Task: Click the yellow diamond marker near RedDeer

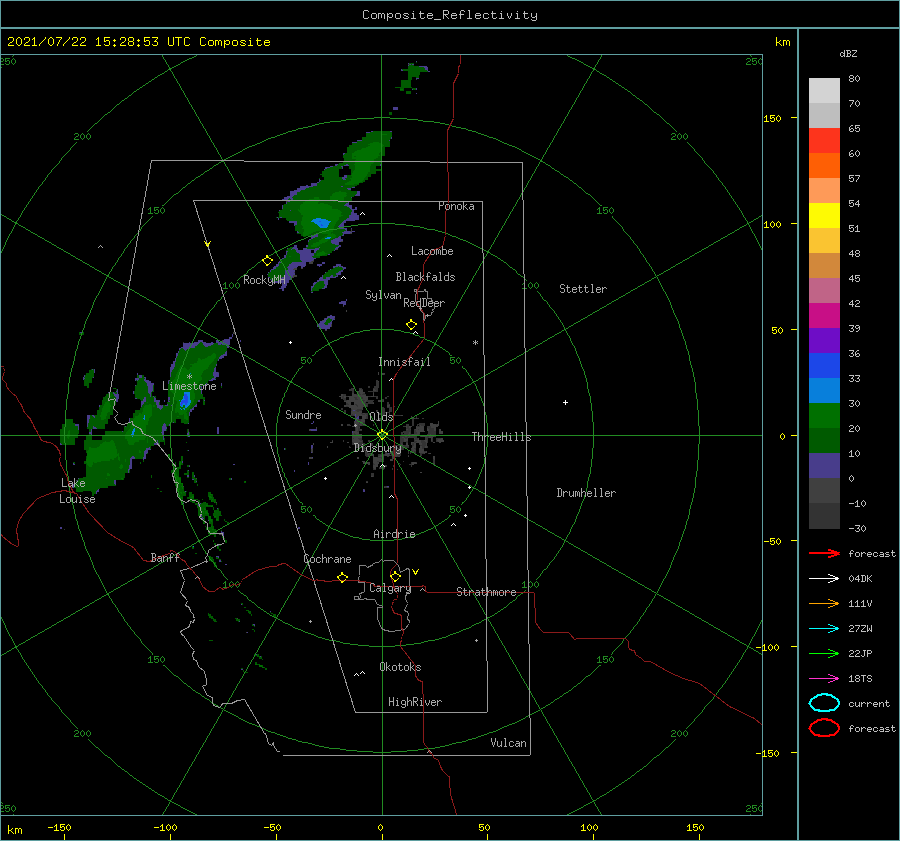Action: point(412,325)
